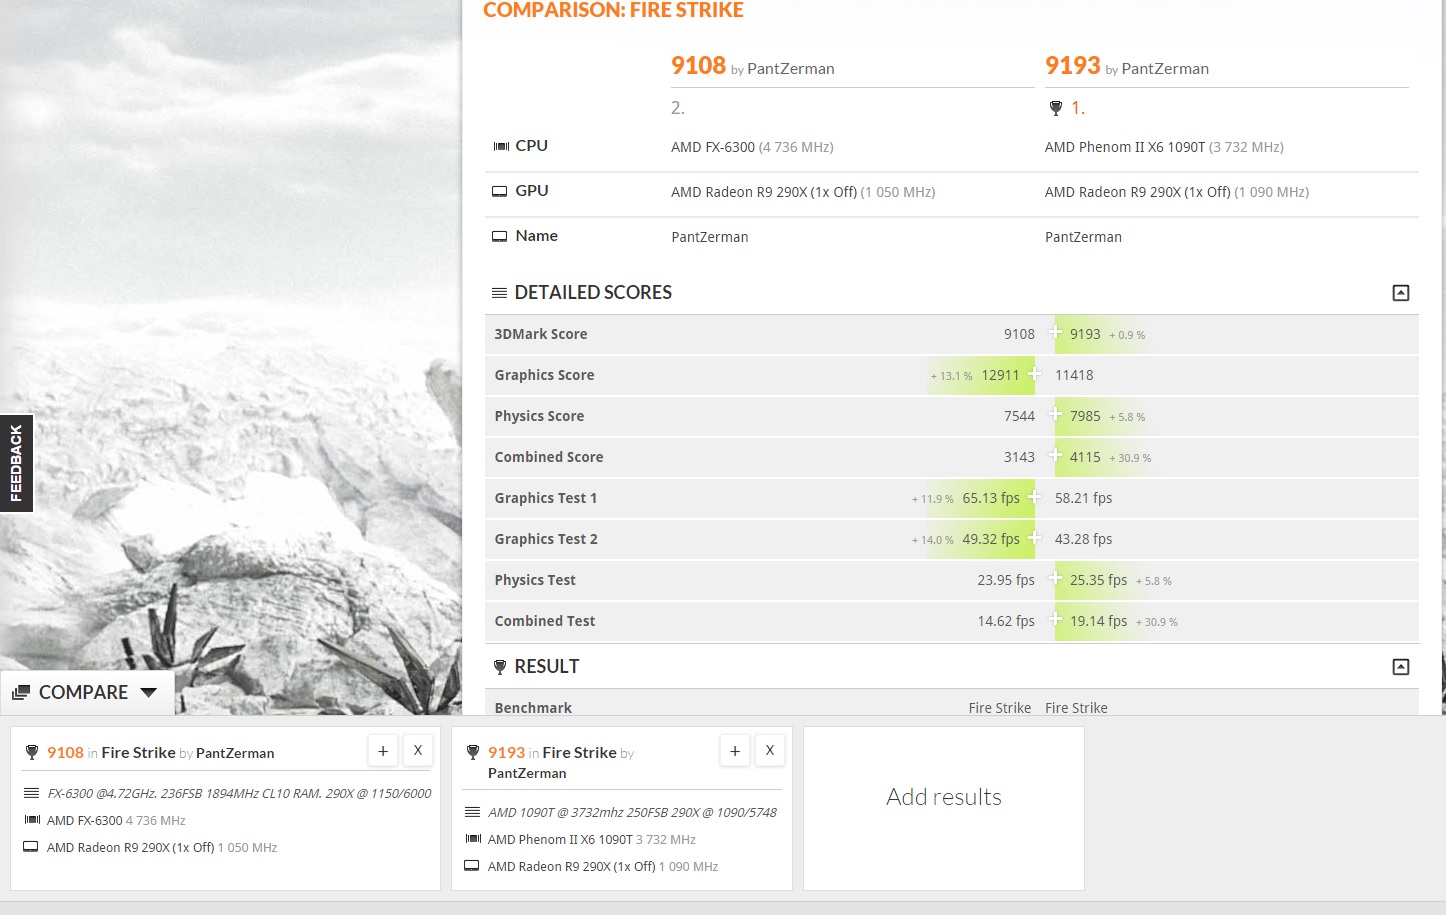The height and width of the screenshot is (915, 1446).
Task: Select the 4115 Combined Score value
Action: pos(1085,457)
